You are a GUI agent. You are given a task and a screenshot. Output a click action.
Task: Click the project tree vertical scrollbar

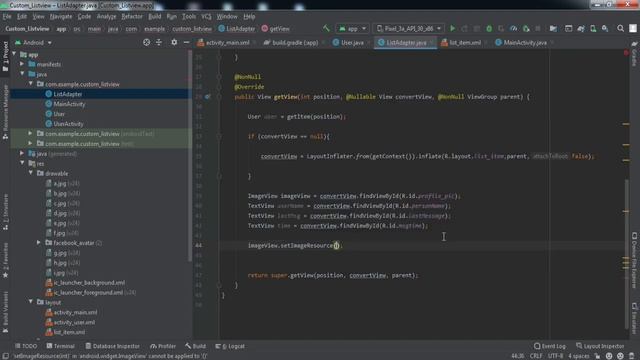coord(189,157)
